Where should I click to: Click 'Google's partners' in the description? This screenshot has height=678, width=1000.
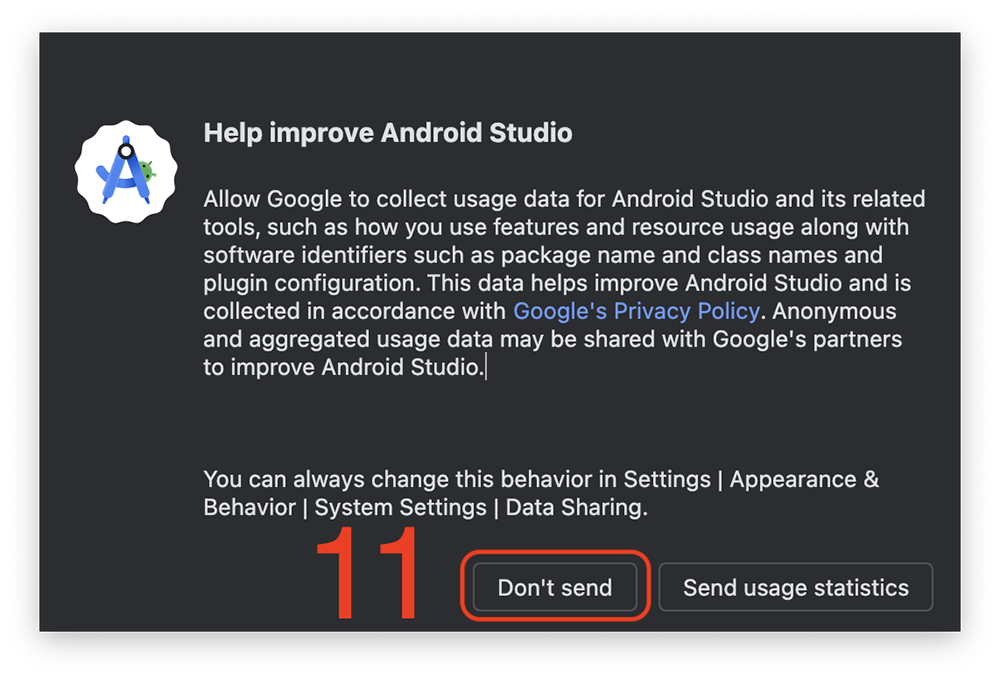(806, 339)
